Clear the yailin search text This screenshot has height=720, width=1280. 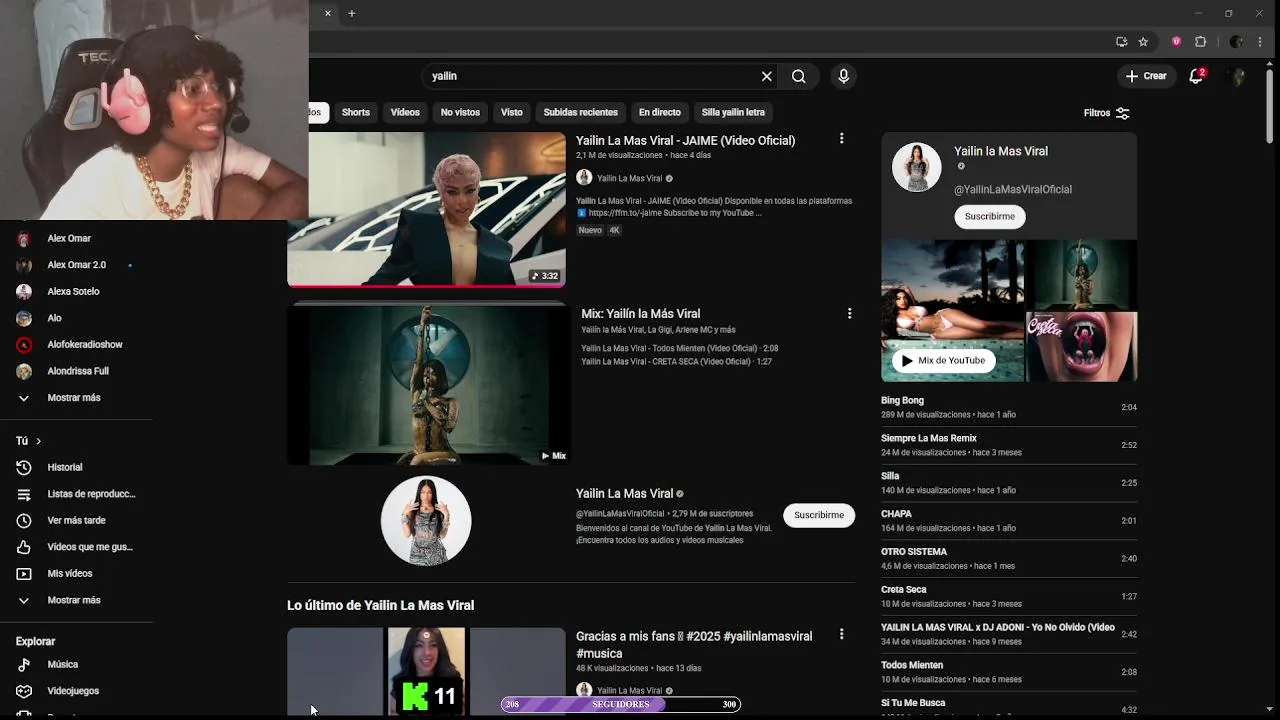click(767, 76)
